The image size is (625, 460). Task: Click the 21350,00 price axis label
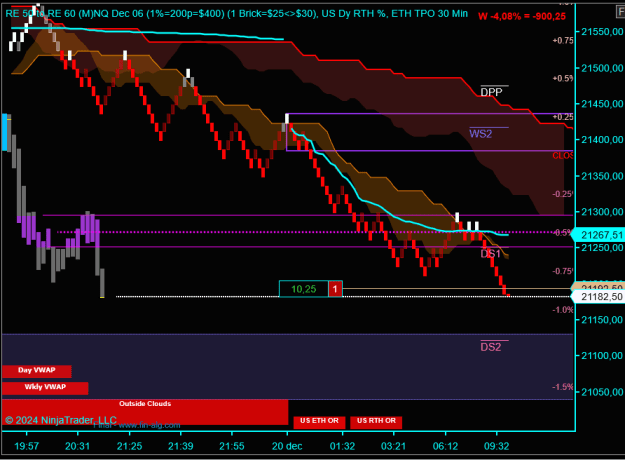602,176
